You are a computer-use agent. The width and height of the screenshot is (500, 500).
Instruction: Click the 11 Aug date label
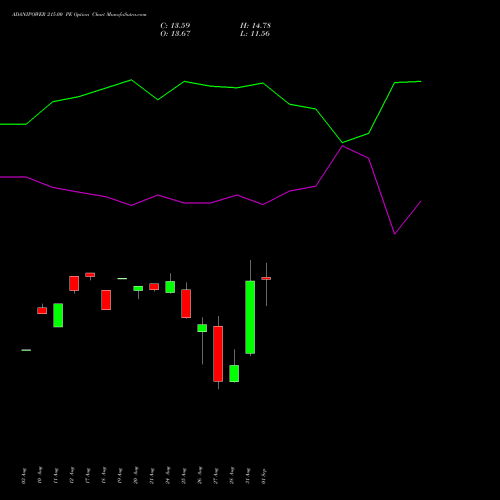pyautogui.click(x=56, y=476)
